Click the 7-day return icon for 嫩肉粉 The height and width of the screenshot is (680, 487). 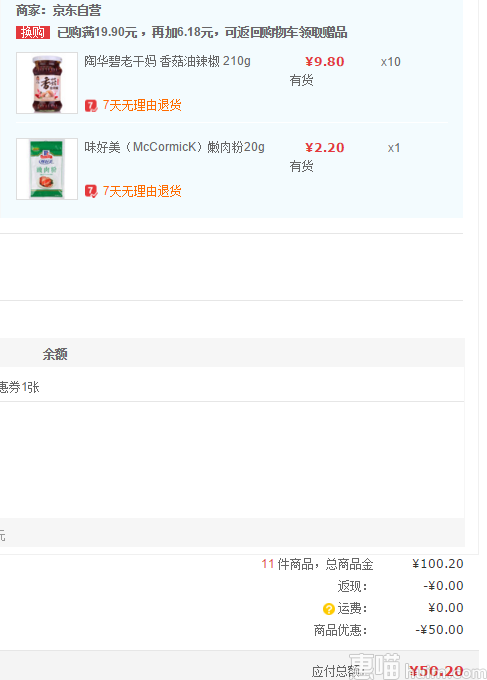(x=91, y=191)
